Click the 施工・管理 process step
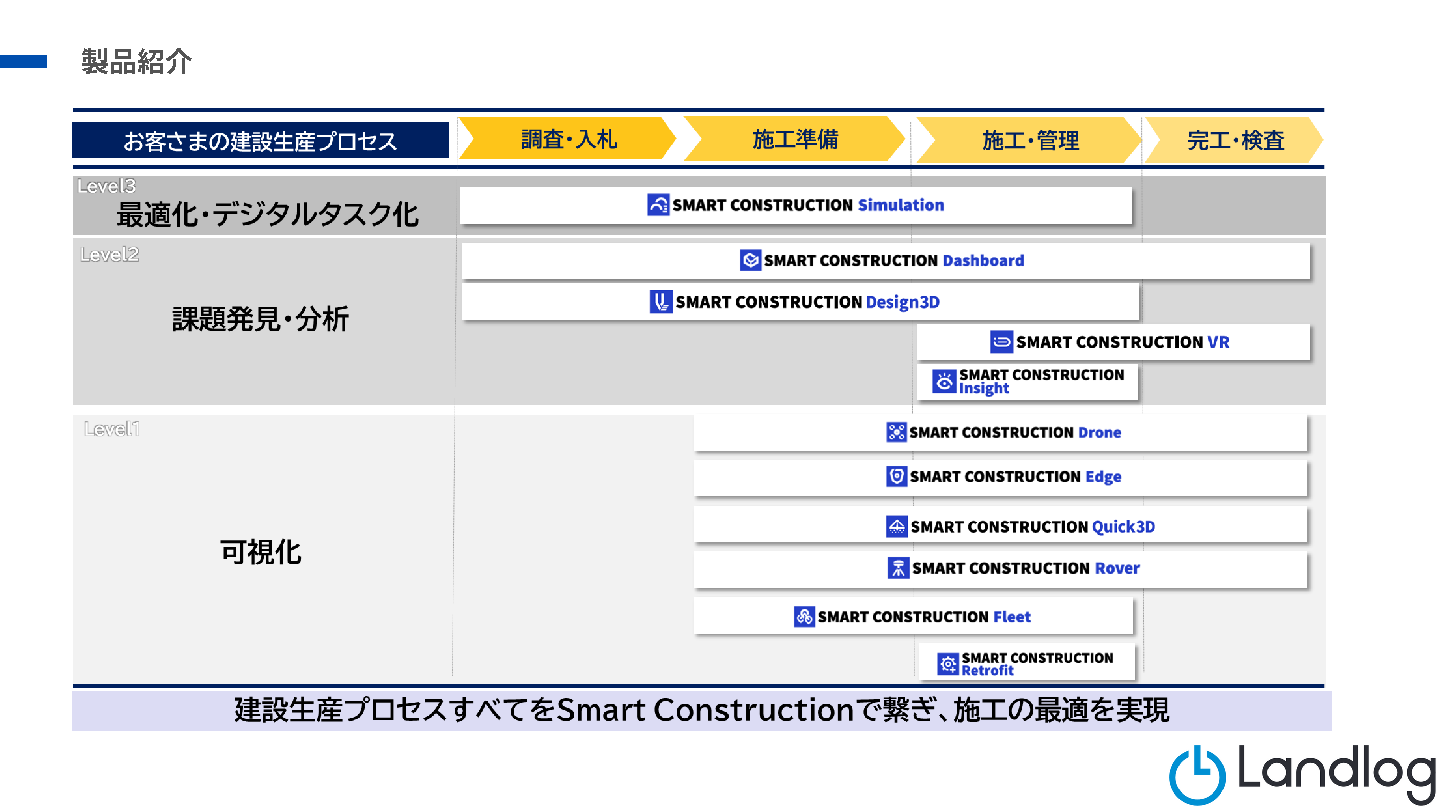This screenshot has height=810, width=1440. [1028, 140]
